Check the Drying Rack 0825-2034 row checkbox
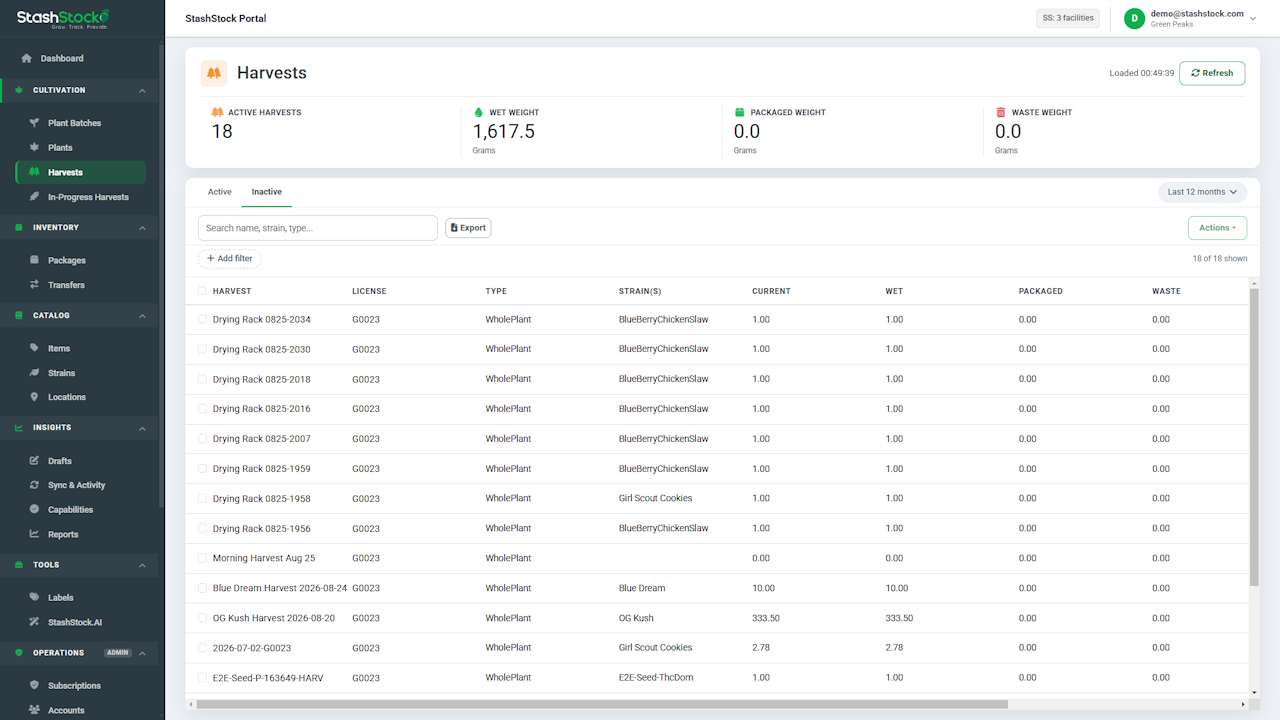Viewport: 1280px width, 720px height. (x=202, y=320)
